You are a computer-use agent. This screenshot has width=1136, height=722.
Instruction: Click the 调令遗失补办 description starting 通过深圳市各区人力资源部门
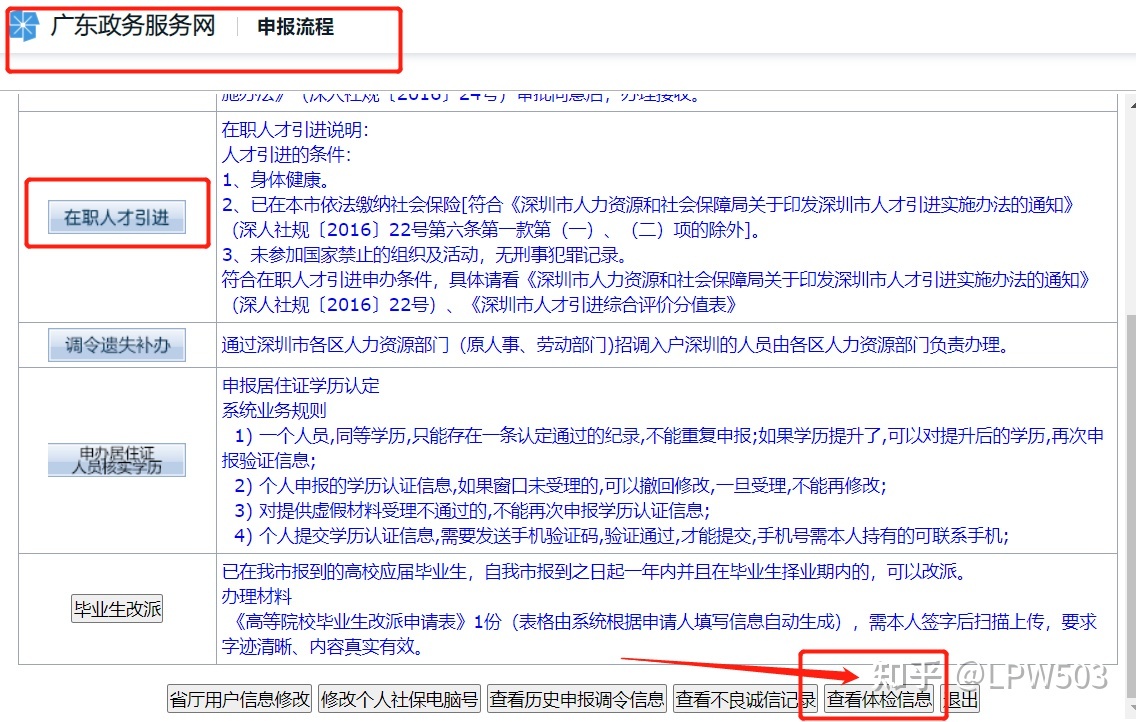(616, 345)
